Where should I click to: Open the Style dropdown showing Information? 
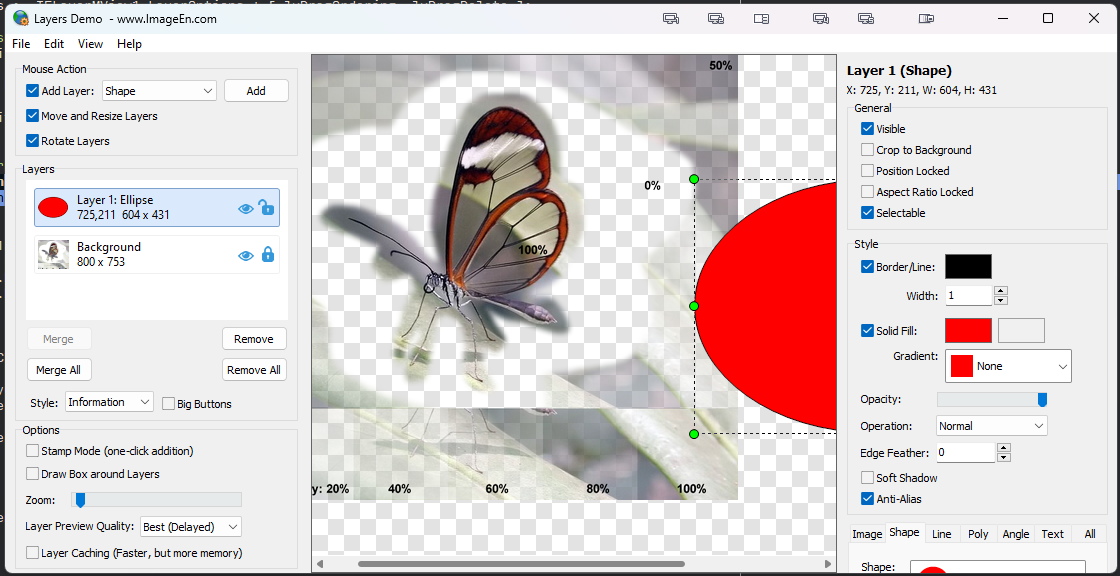point(109,402)
